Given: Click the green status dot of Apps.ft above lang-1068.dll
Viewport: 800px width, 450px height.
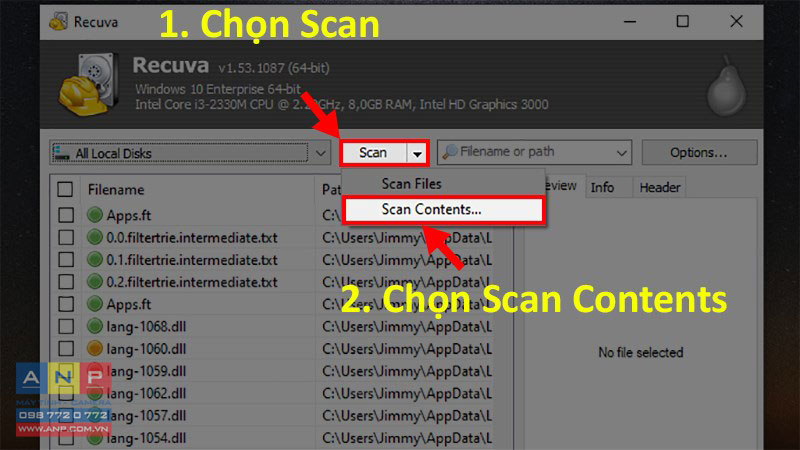Looking at the screenshot, I should (94, 304).
